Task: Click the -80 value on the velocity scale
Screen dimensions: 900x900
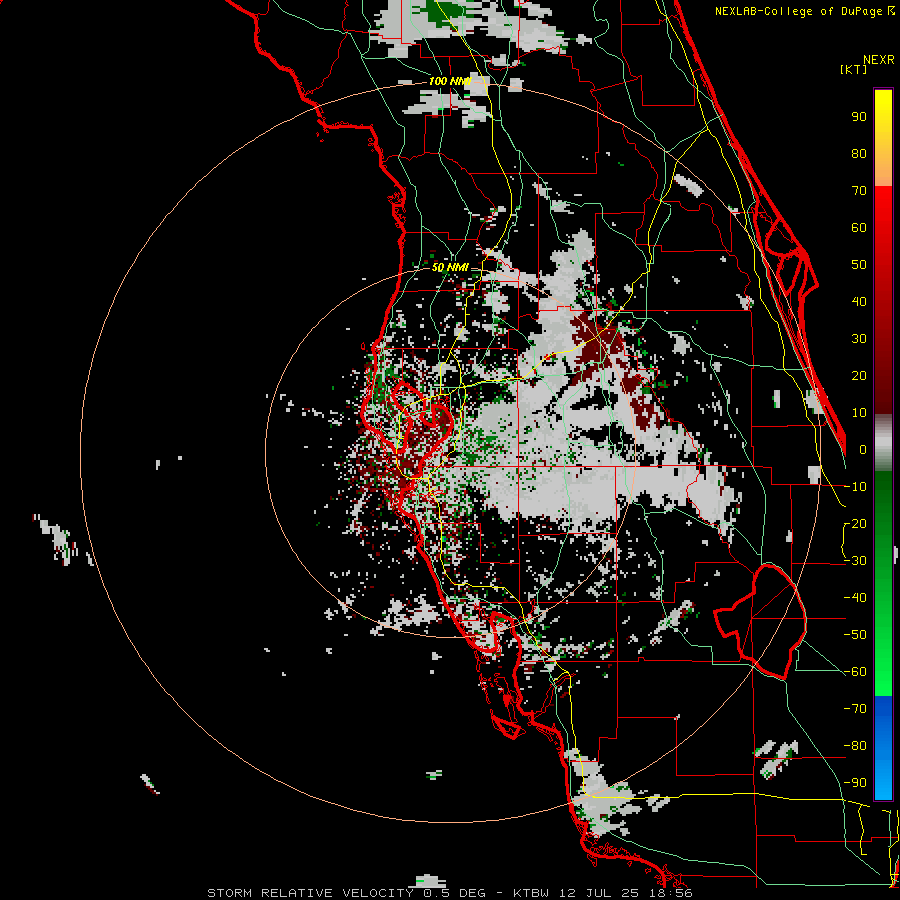Action: click(855, 746)
